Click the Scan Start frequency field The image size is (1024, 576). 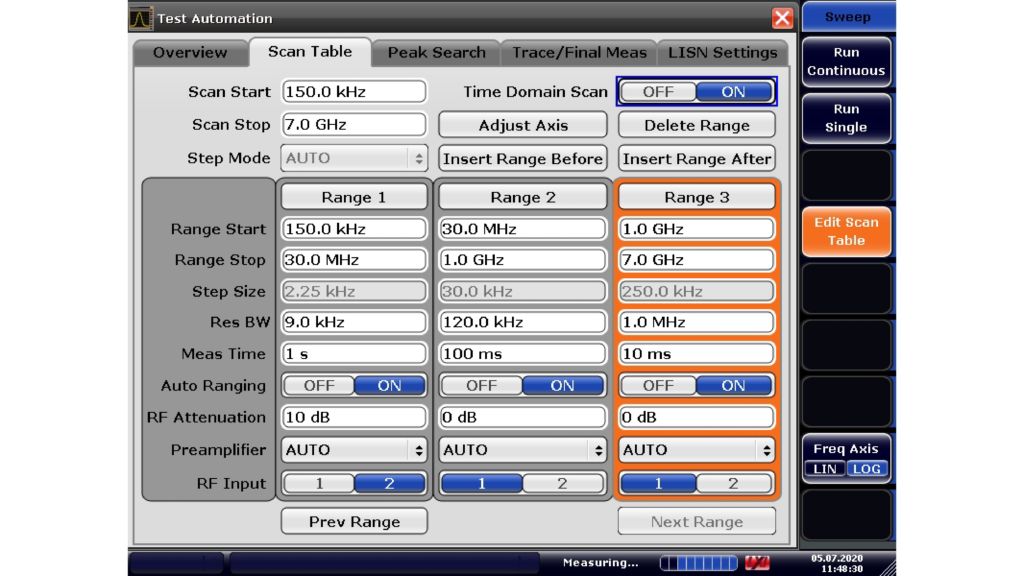click(x=354, y=92)
